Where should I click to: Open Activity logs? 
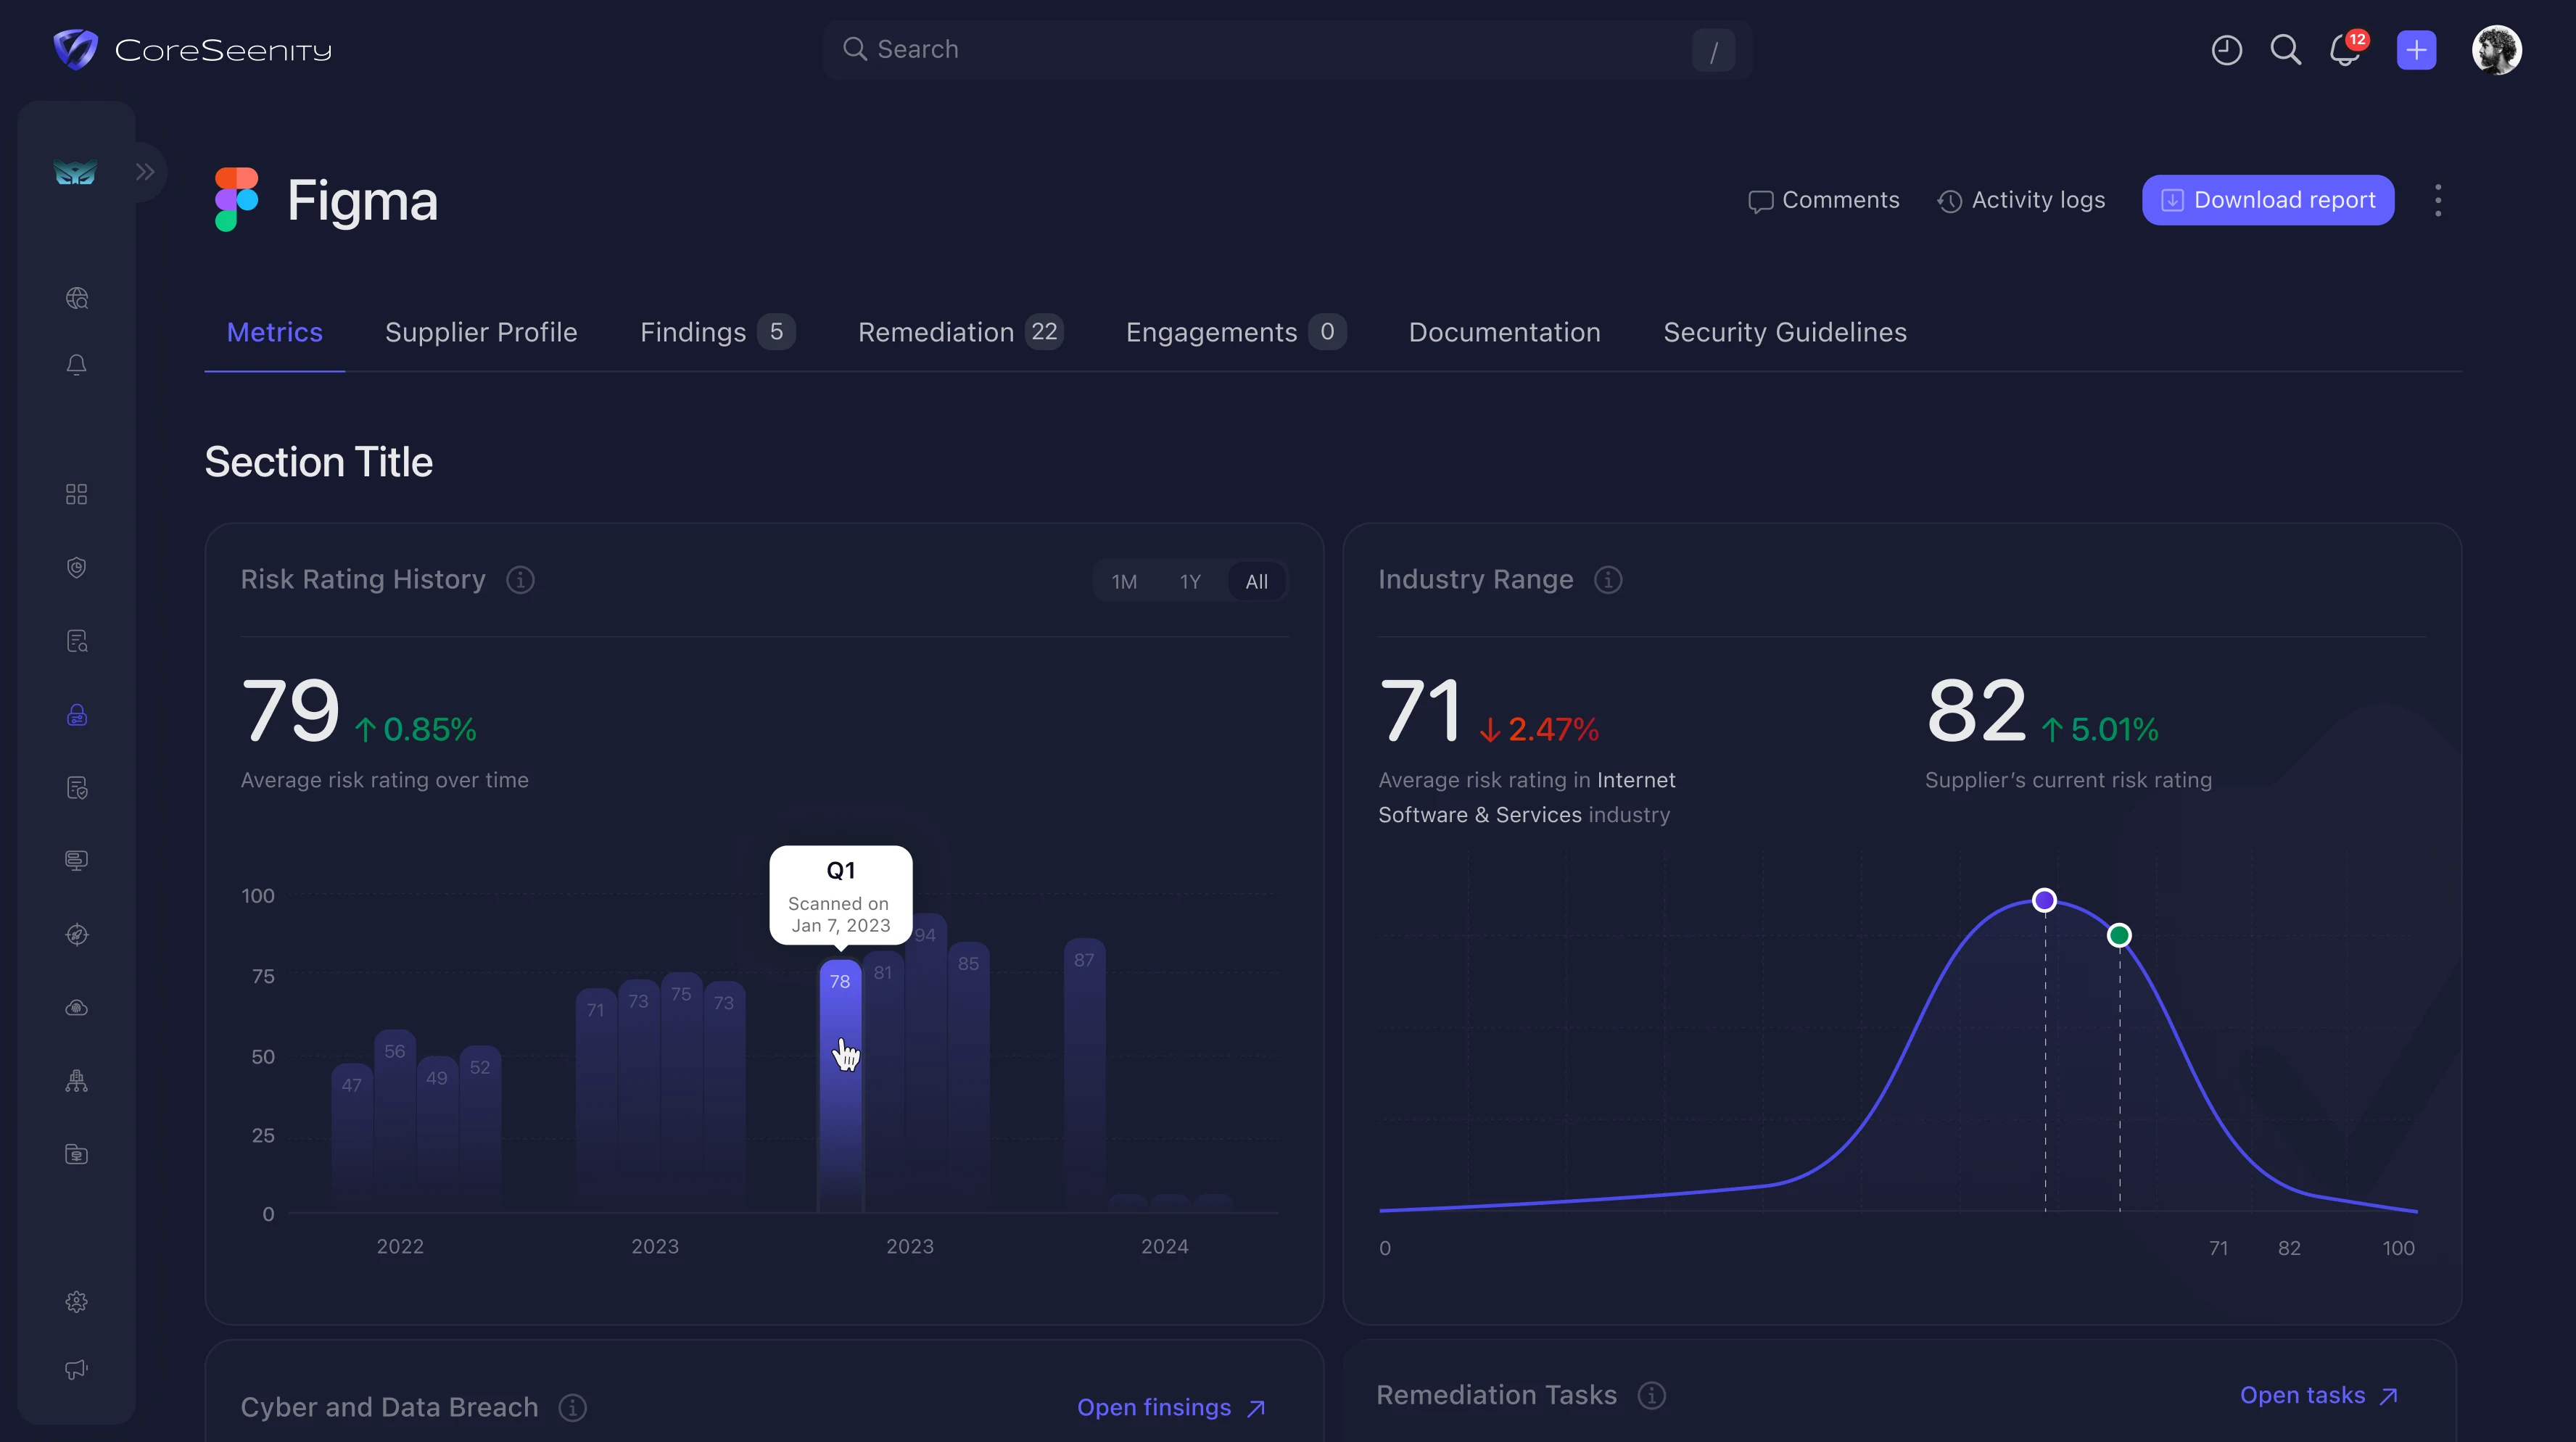[2021, 200]
